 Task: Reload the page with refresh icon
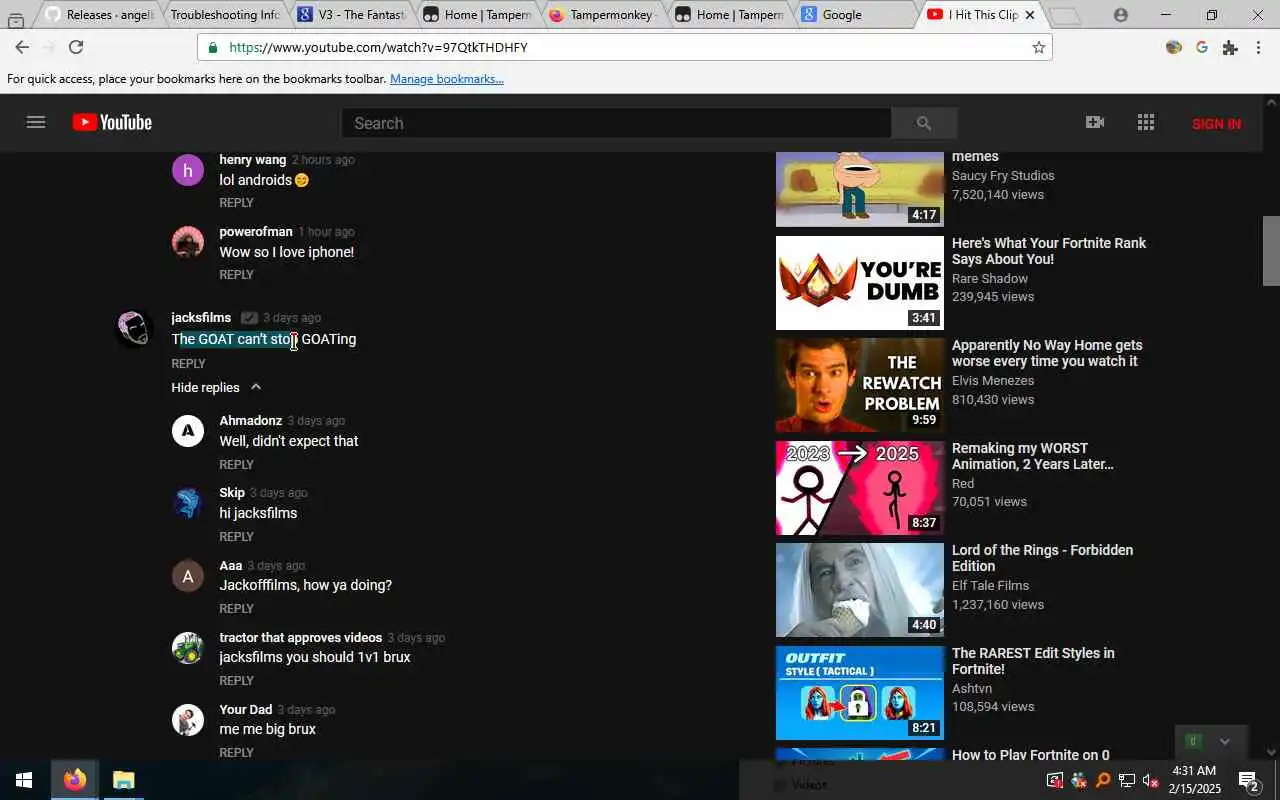[x=76, y=47]
